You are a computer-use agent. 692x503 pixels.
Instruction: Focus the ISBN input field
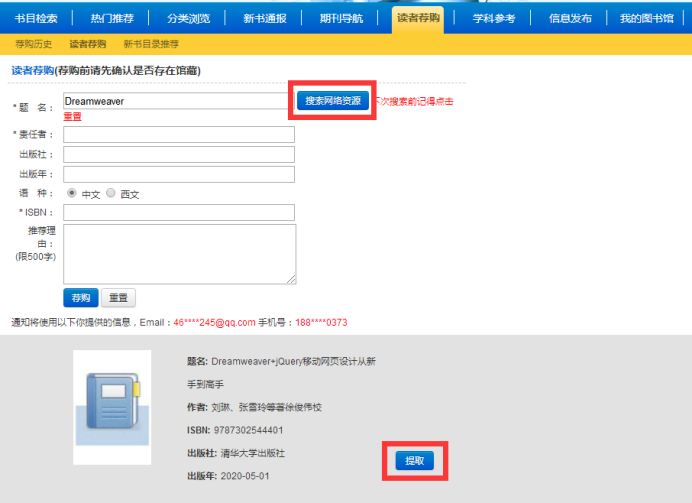pos(179,212)
